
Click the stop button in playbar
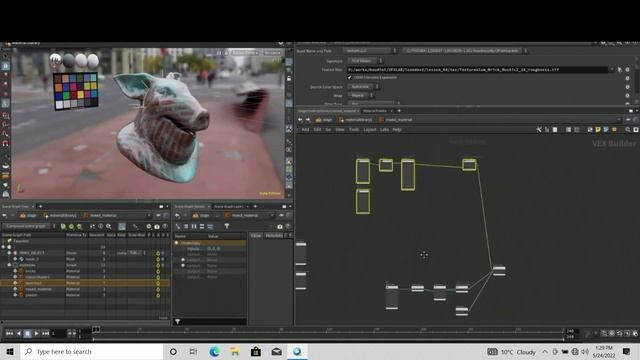(x=27, y=333)
